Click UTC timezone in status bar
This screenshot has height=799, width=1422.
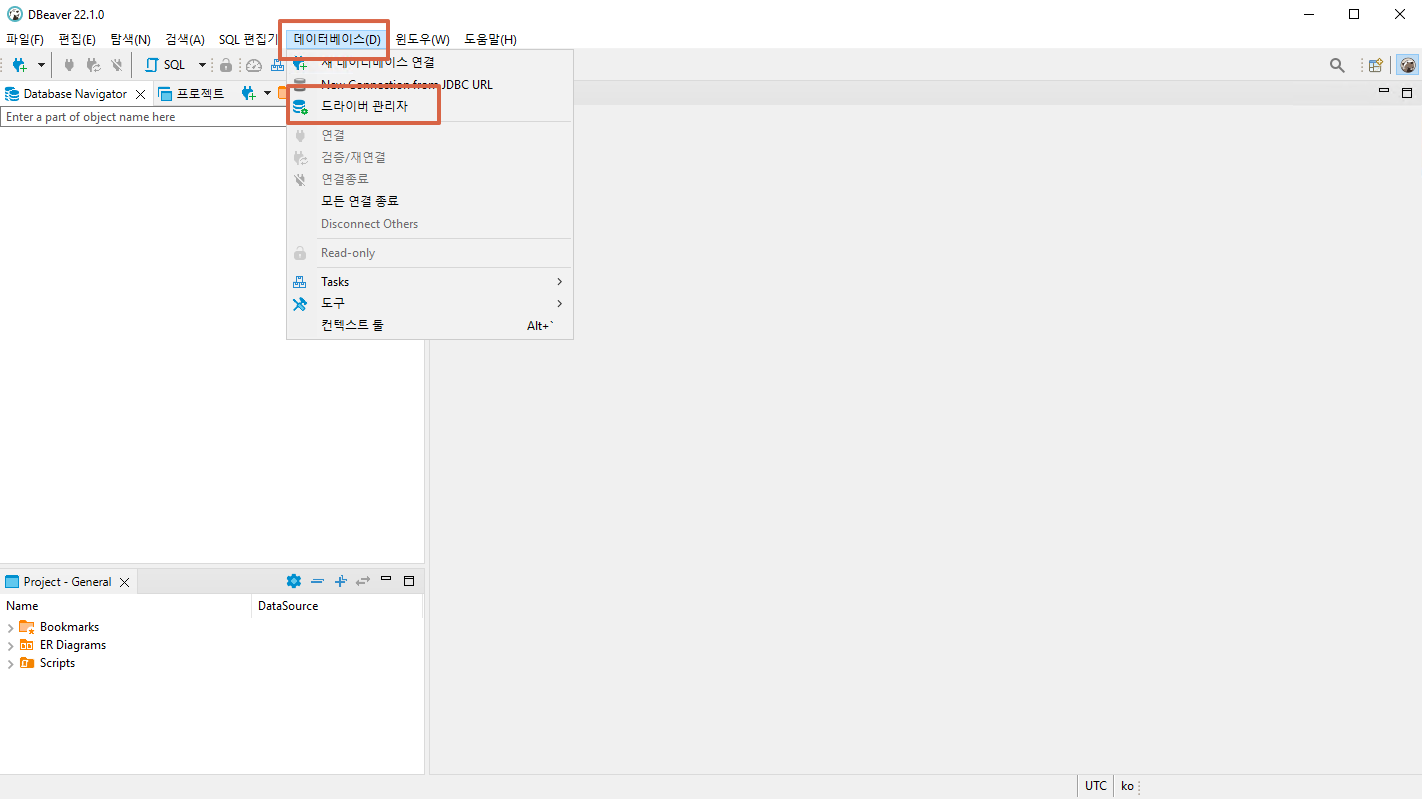(1096, 786)
